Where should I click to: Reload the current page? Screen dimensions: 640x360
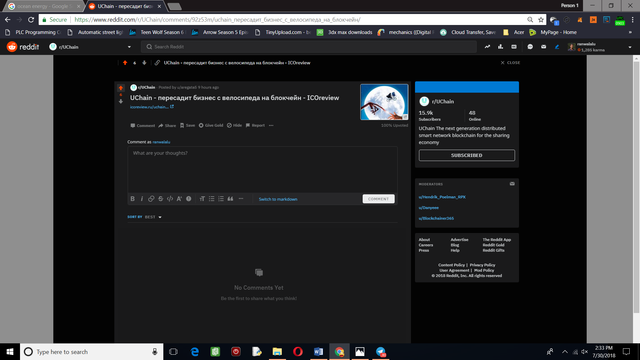31,20
